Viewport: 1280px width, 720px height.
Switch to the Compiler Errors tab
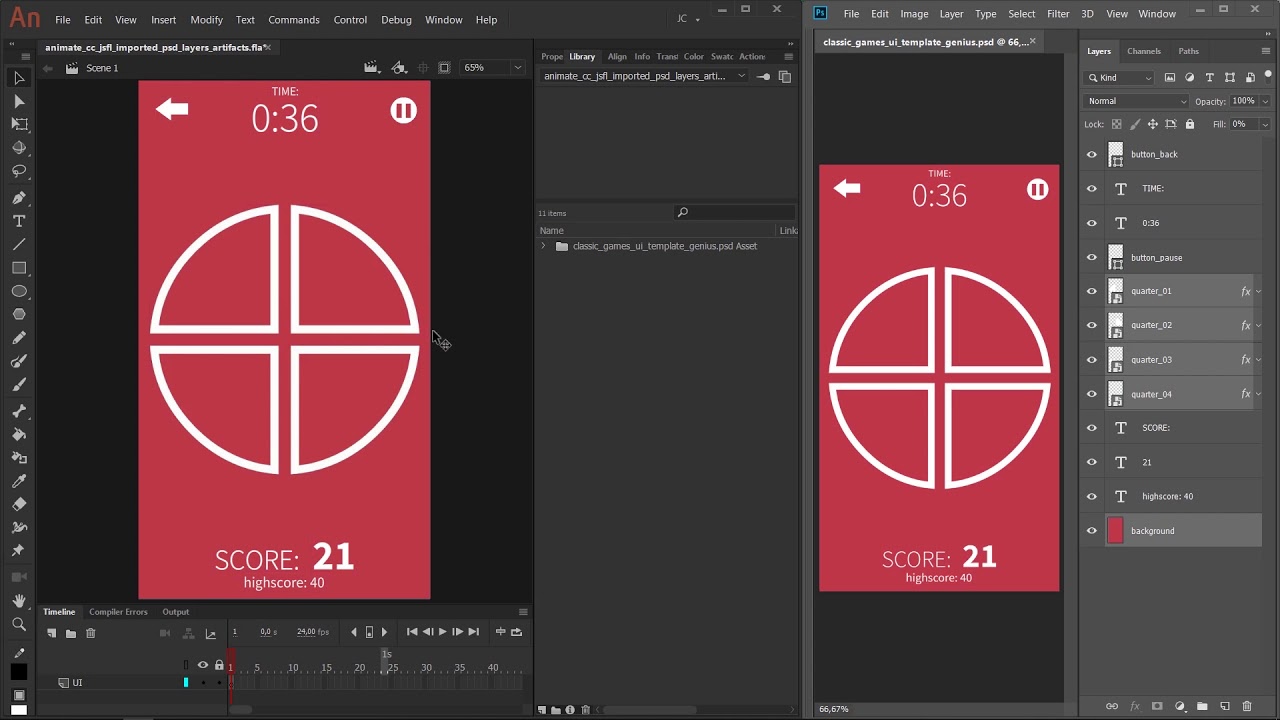118,612
